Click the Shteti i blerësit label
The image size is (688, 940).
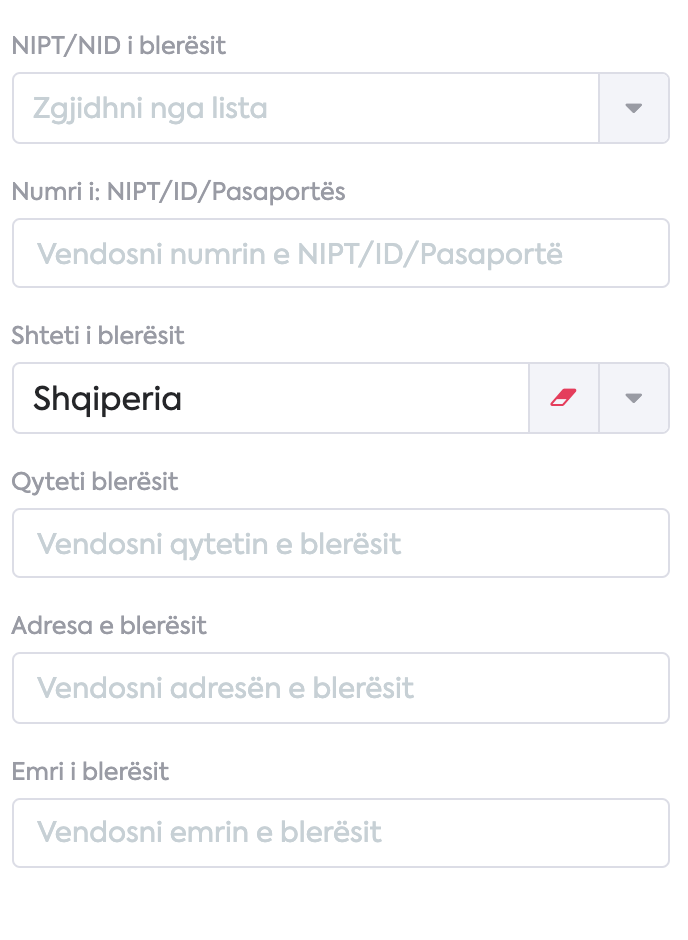pyautogui.click(x=98, y=336)
